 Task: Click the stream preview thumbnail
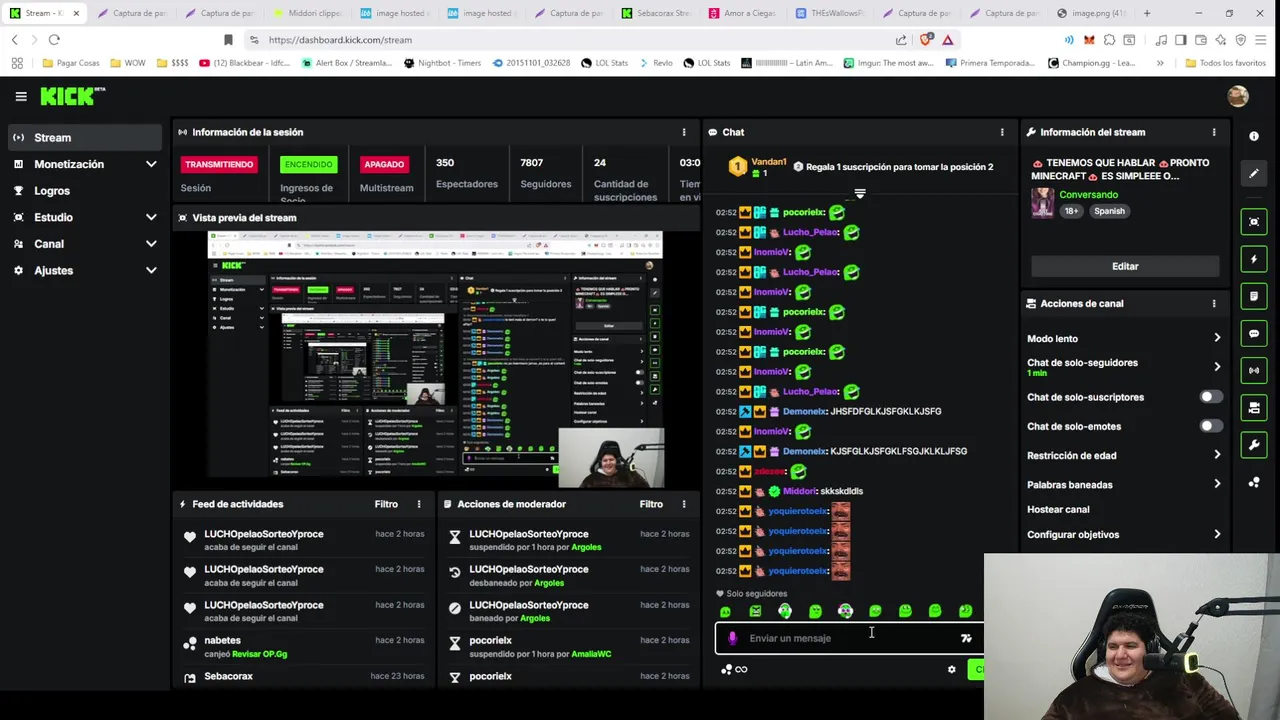436,358
